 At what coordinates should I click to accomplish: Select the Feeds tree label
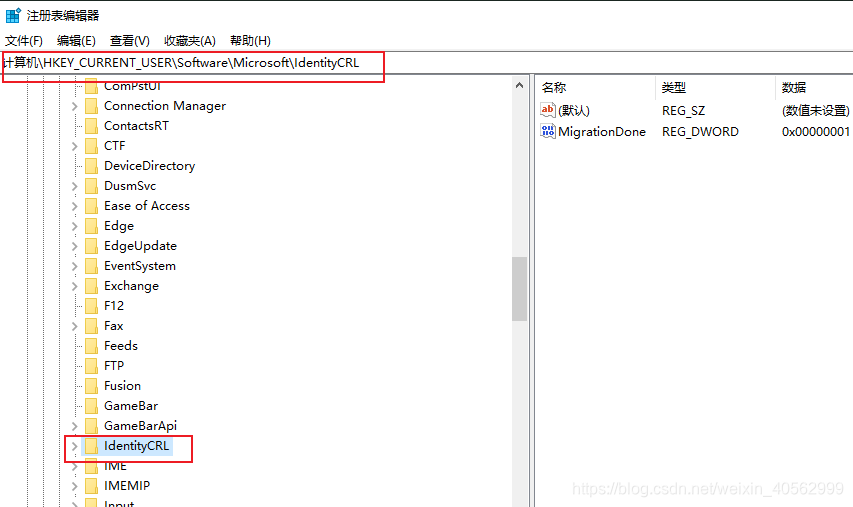pos(121,346)
